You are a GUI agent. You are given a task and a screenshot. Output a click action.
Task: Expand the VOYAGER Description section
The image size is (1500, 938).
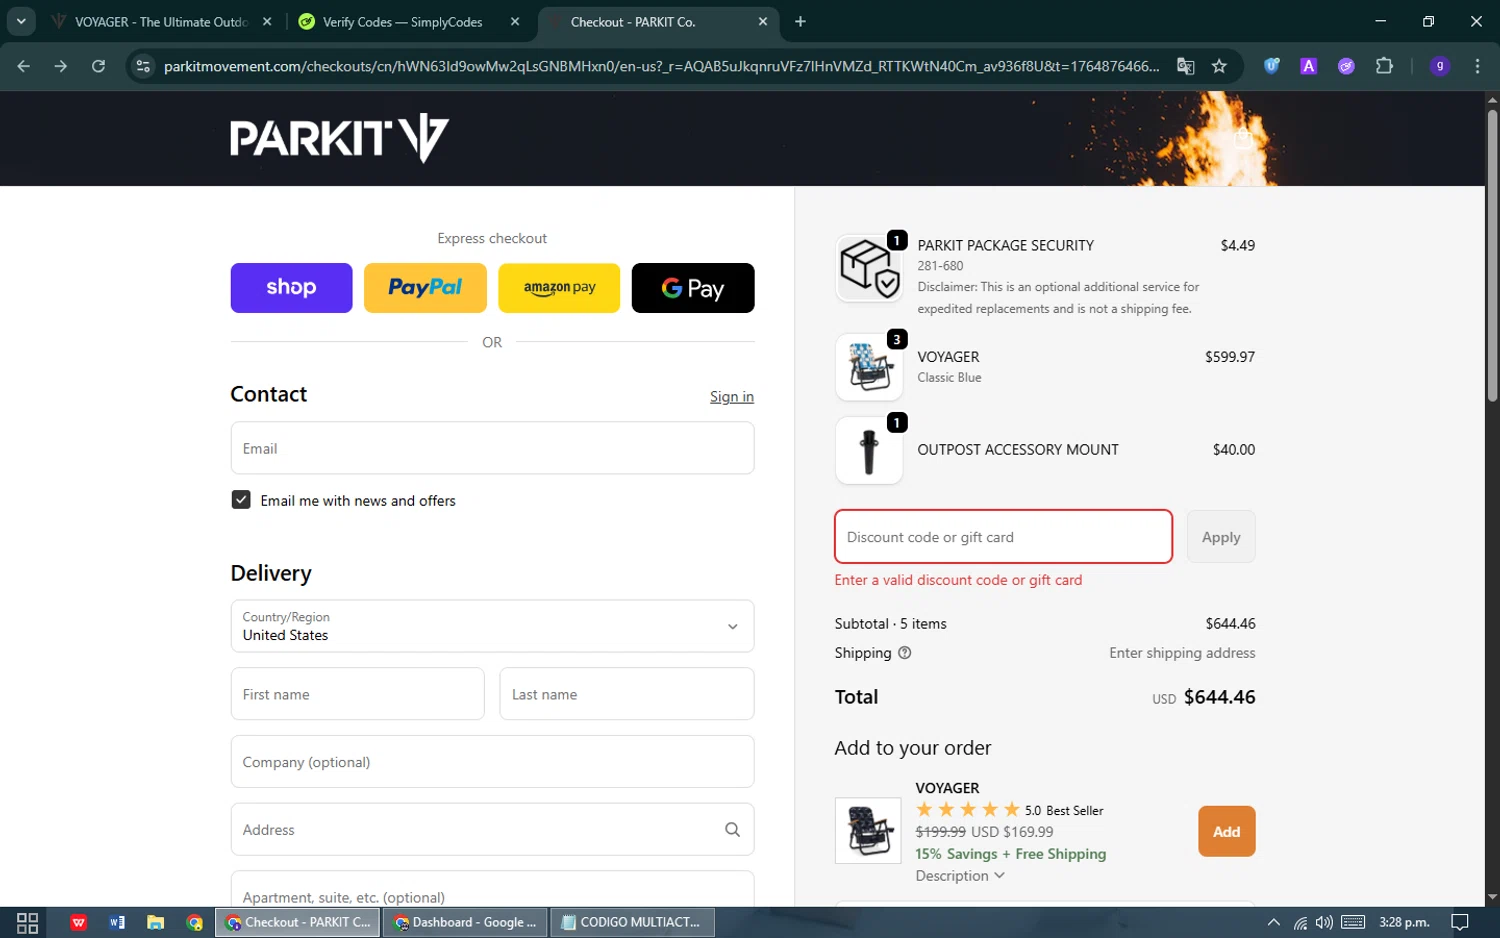click(960, 876)
